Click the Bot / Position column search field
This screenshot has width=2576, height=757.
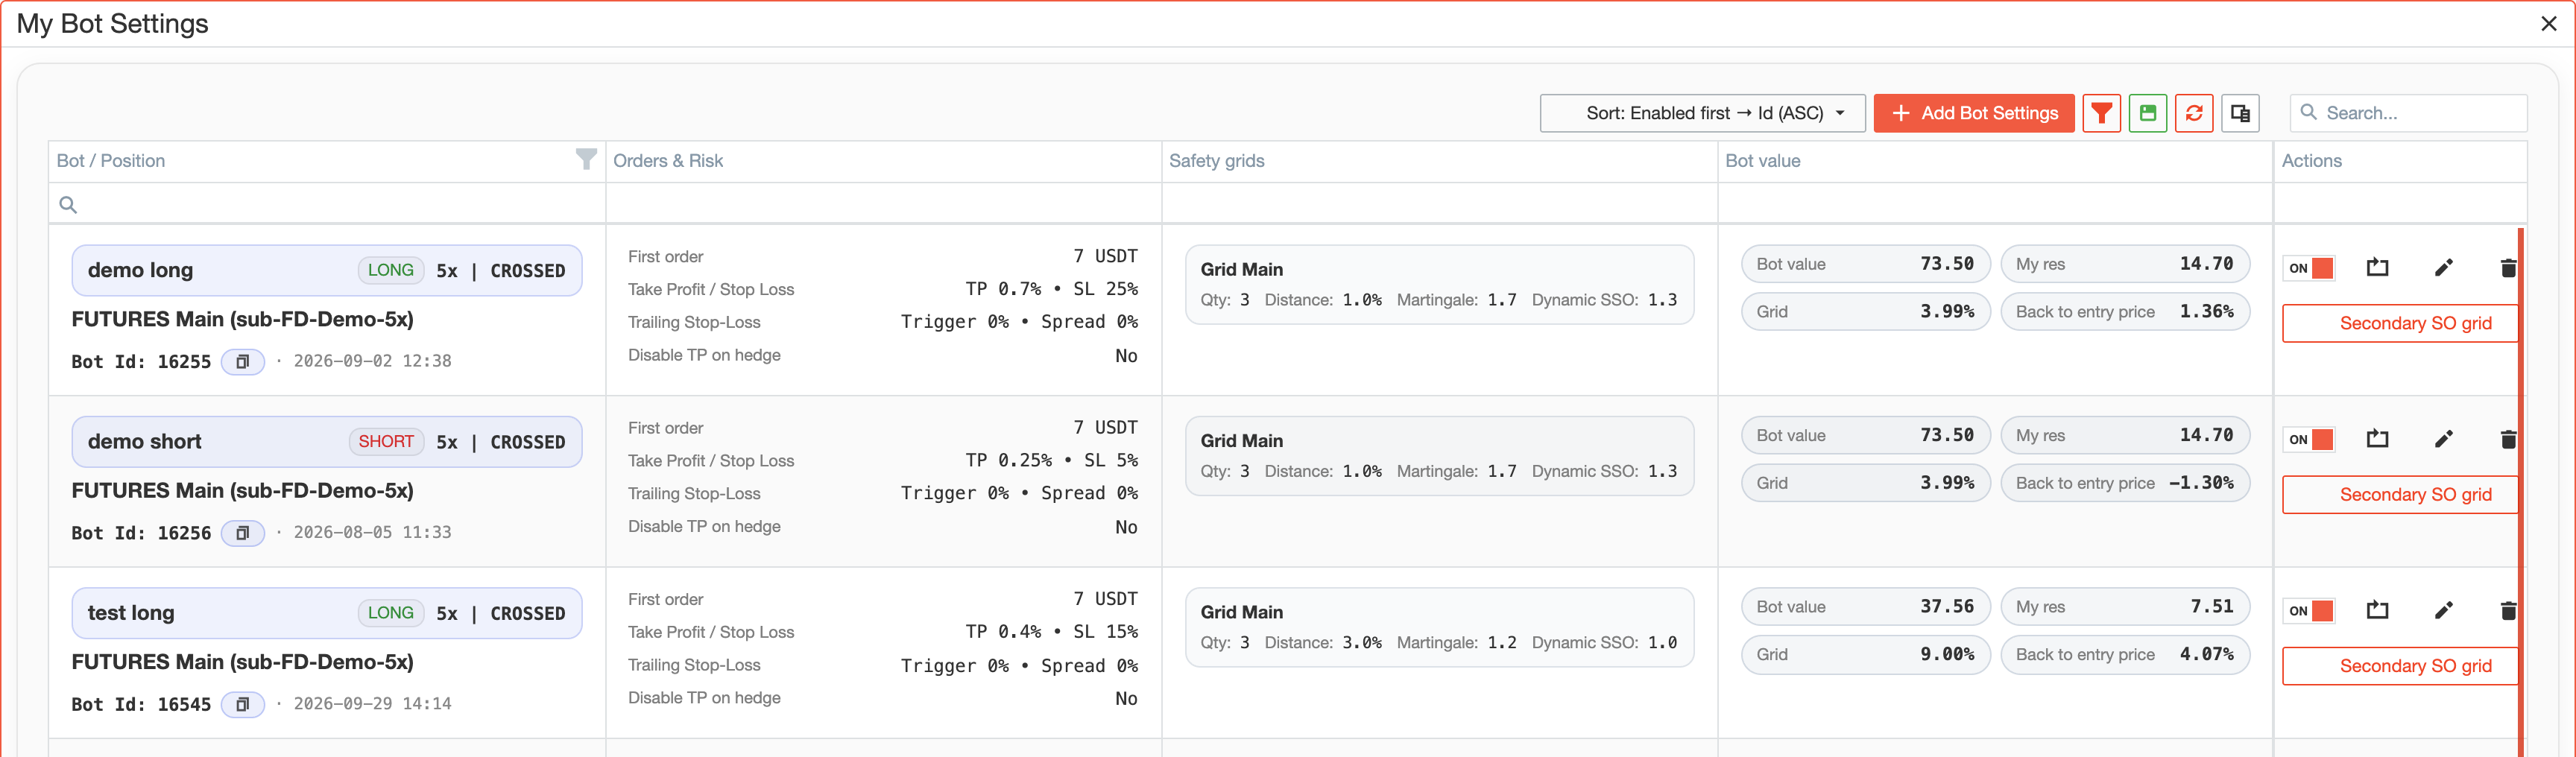pos(327,204)
